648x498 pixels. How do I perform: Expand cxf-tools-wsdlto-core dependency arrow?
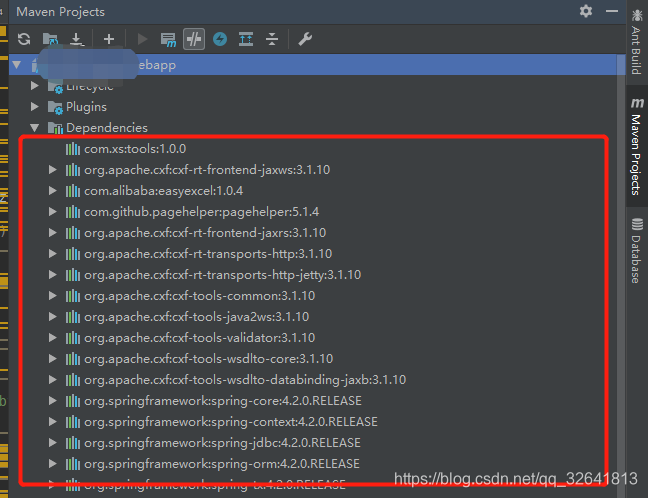point(52,359)
